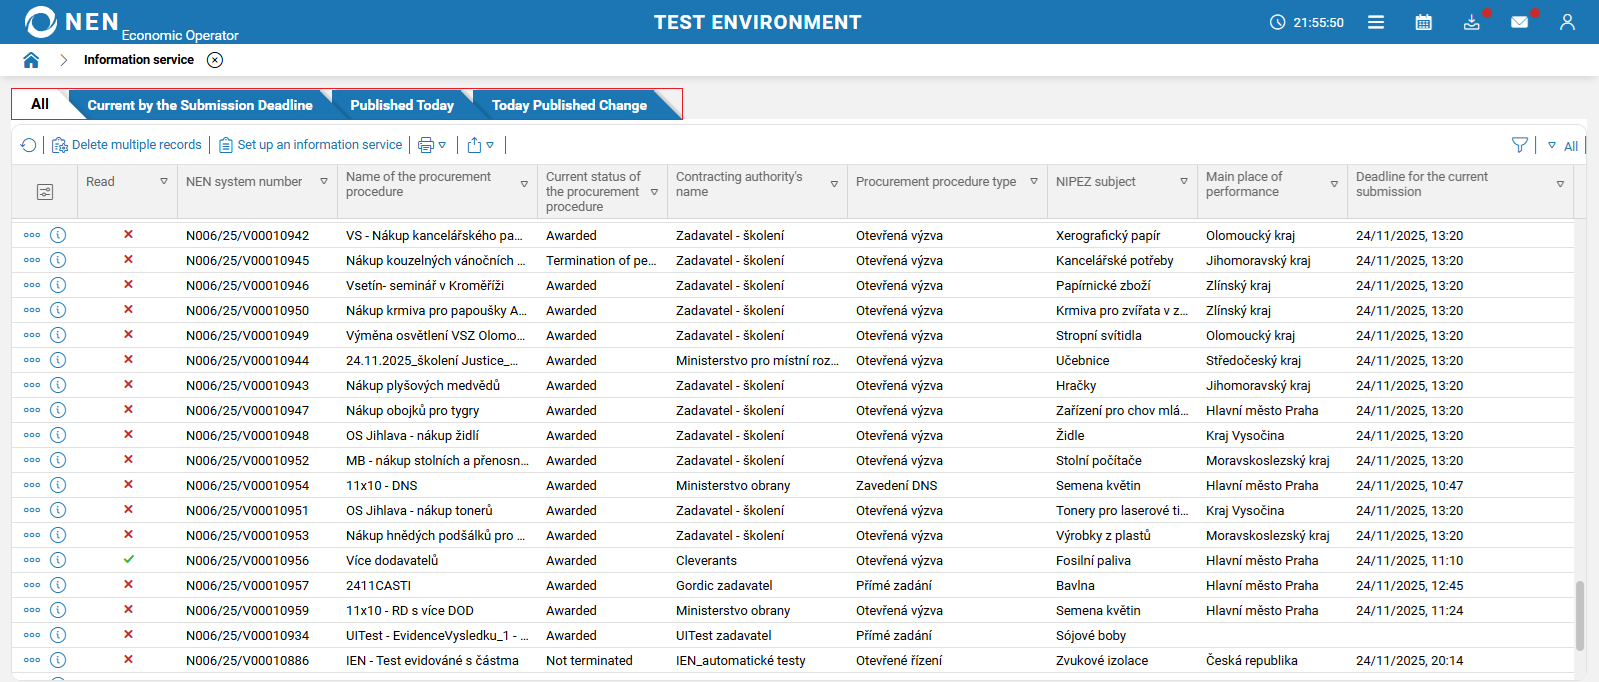Screen dimensions: 1599x682
Task: Open the calendar icon in header
Action: tap(1424, 22)
